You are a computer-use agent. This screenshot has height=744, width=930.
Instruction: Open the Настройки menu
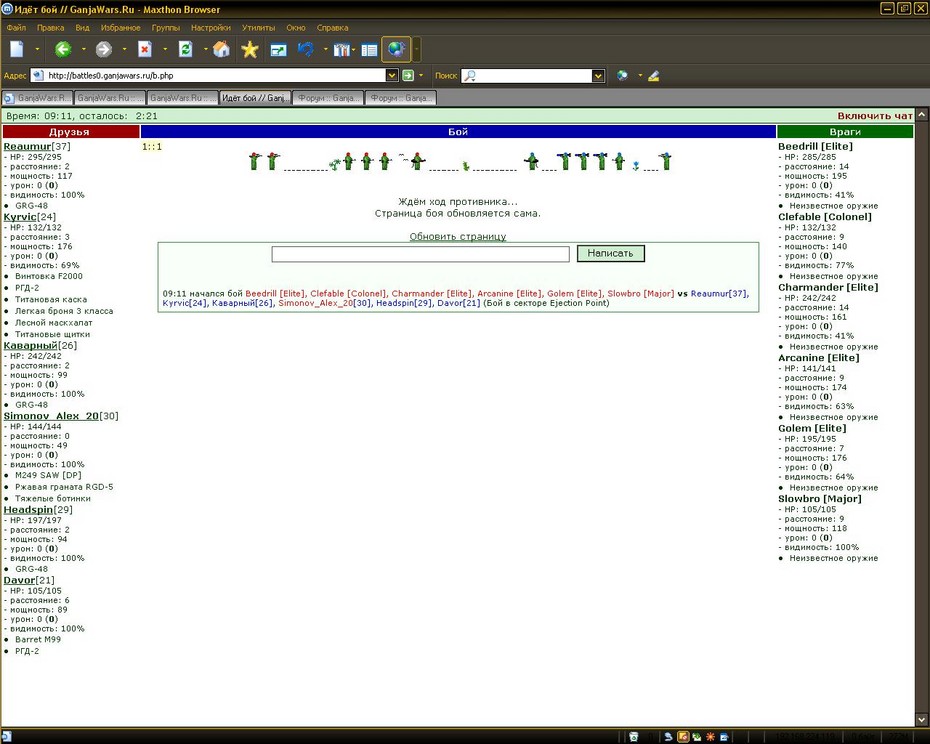[211, 27]
